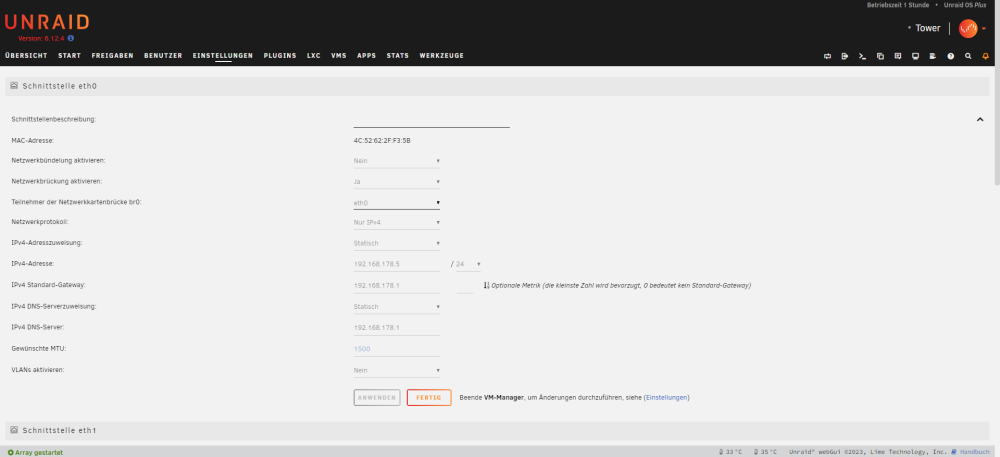Viewport: 1000px width, 457px height.
Task: Open the file manager copy icon
Action: tap(880, 56)
